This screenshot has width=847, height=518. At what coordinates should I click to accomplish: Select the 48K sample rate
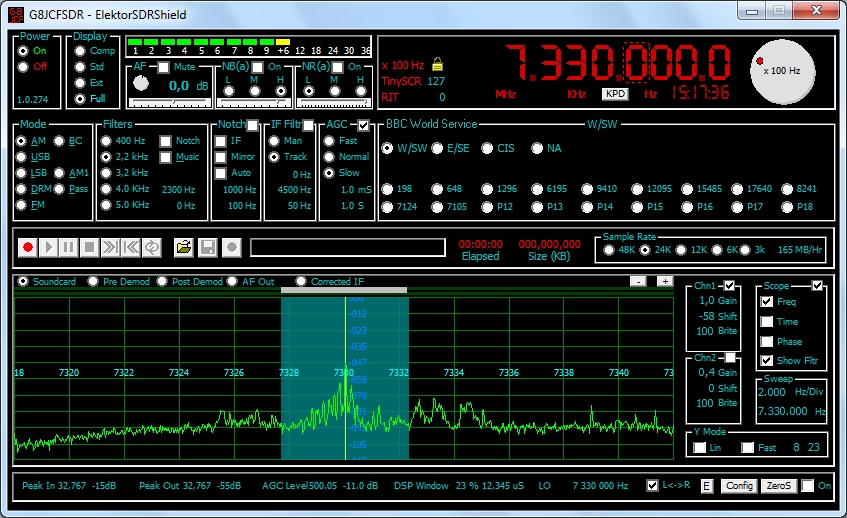(x=607, y=248)
